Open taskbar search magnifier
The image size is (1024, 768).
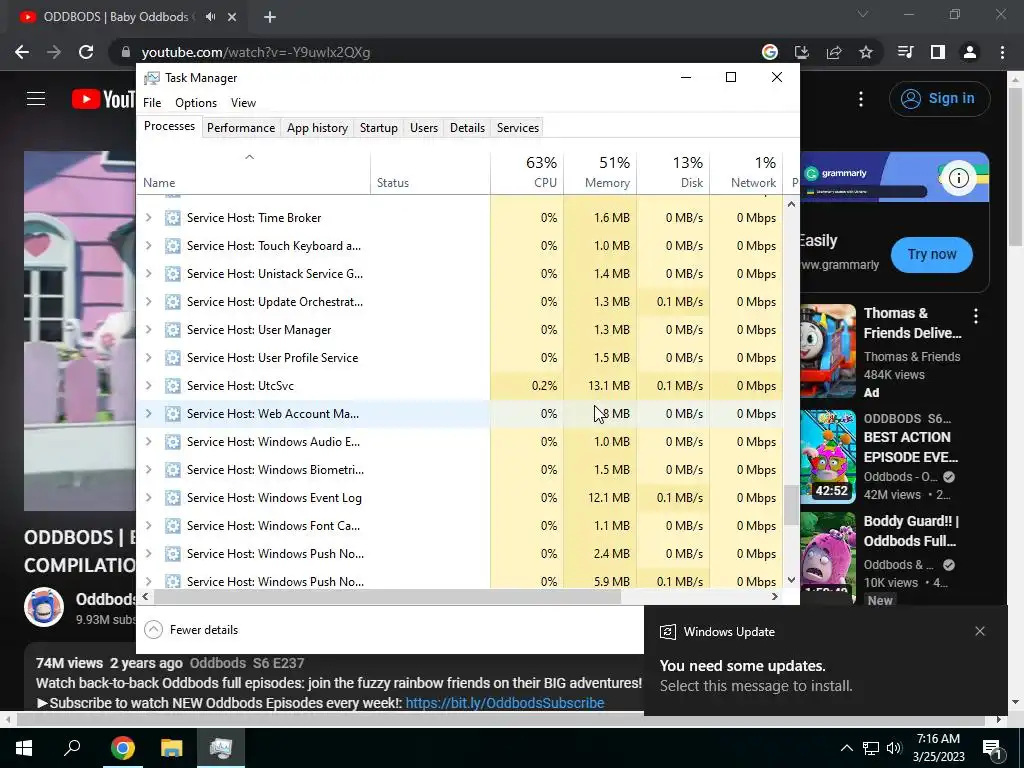tap(72, 748)
